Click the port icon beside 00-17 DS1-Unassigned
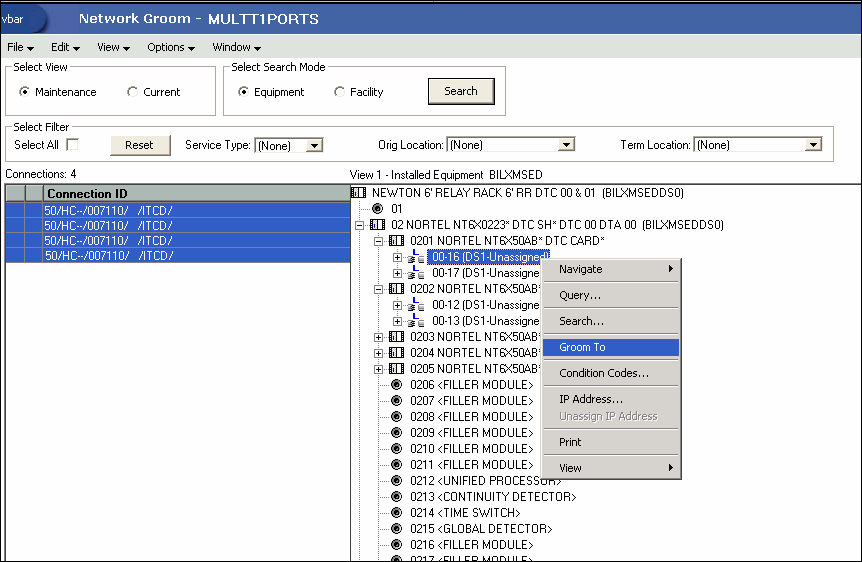This screenshot has height=562, width=862. 416,273
